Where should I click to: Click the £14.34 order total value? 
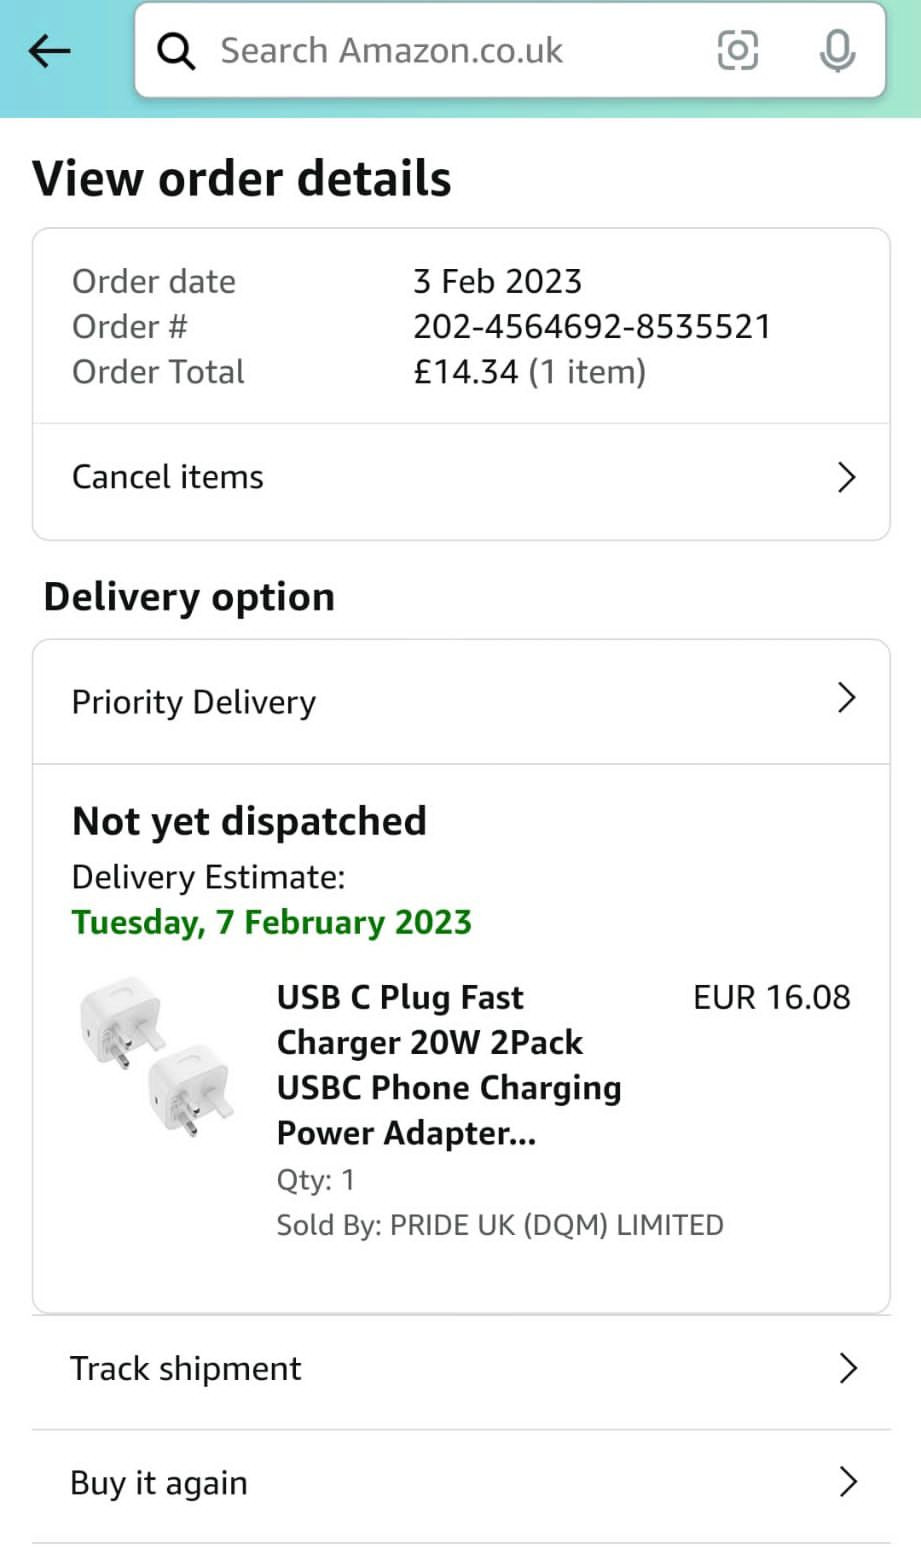(466, 372)
